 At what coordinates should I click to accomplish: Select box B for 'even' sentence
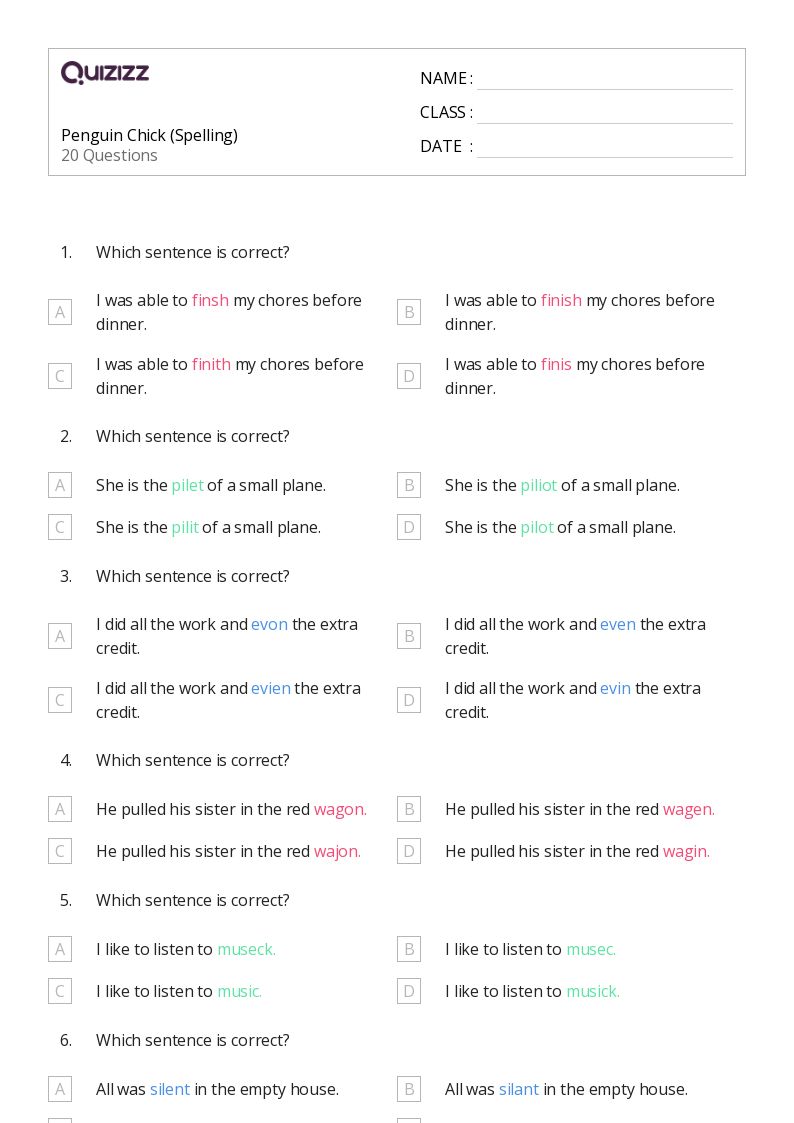click(409, 636)
